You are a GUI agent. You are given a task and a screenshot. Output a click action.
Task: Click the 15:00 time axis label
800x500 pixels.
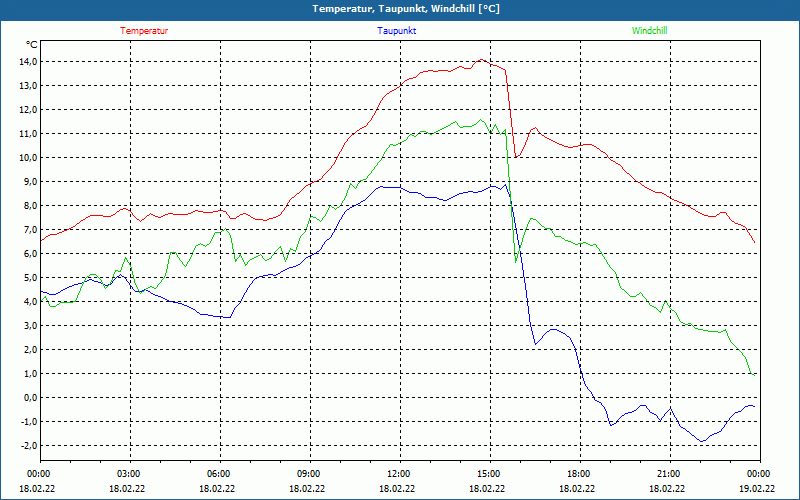tap(490, 474)
